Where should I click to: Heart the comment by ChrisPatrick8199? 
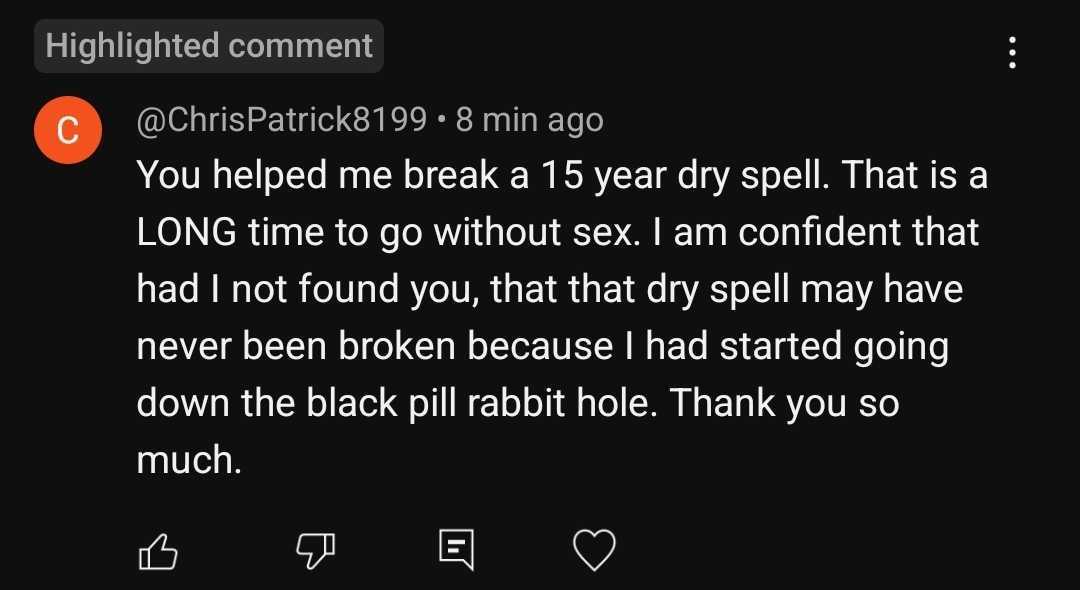pos(593,549)
